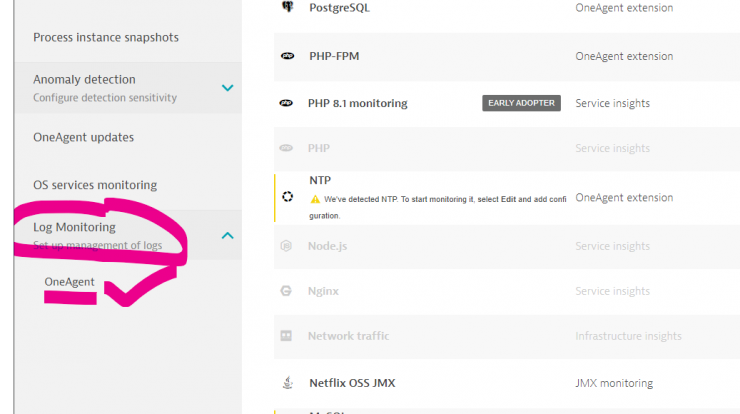Screen dimensions: 740x414
Task: Expand the Anomaly detection chevron
Action: point(227,88)
